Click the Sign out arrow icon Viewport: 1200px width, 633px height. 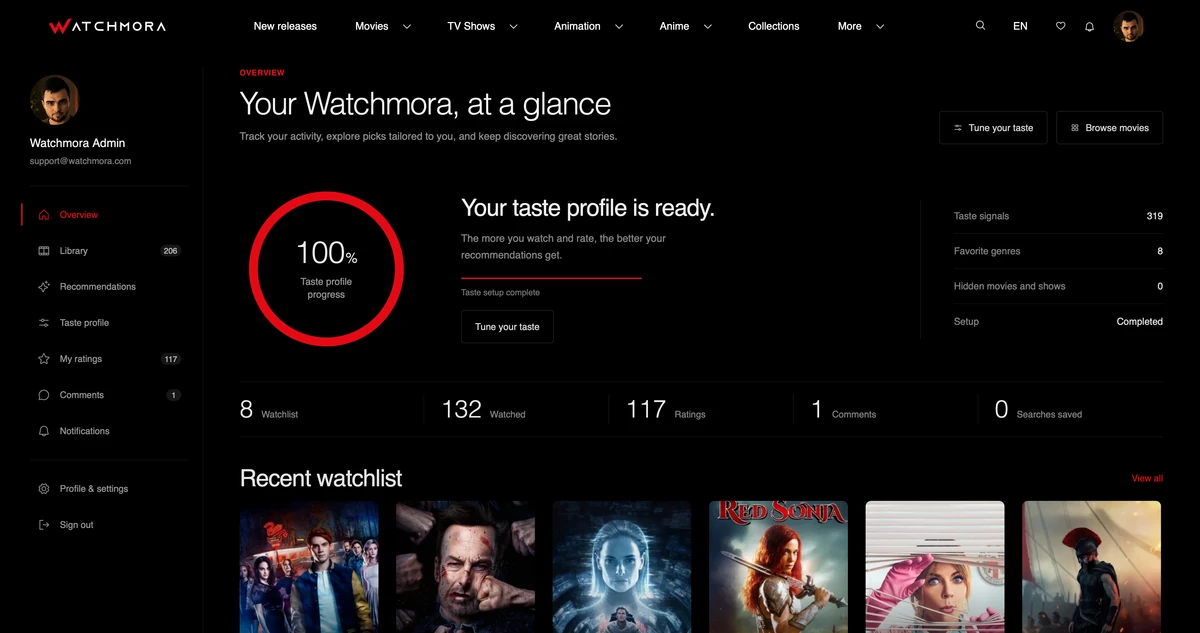tap(44, 525)
